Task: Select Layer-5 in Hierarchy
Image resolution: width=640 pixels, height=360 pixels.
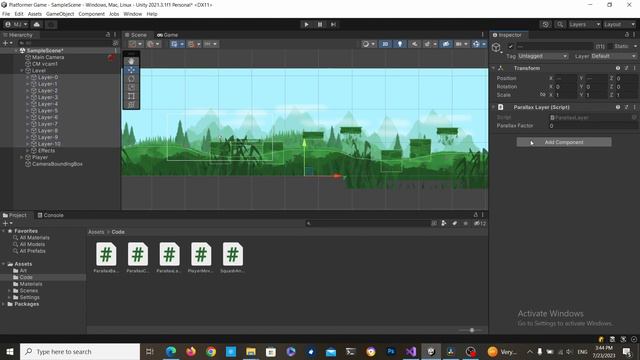Action: point(47,111)
